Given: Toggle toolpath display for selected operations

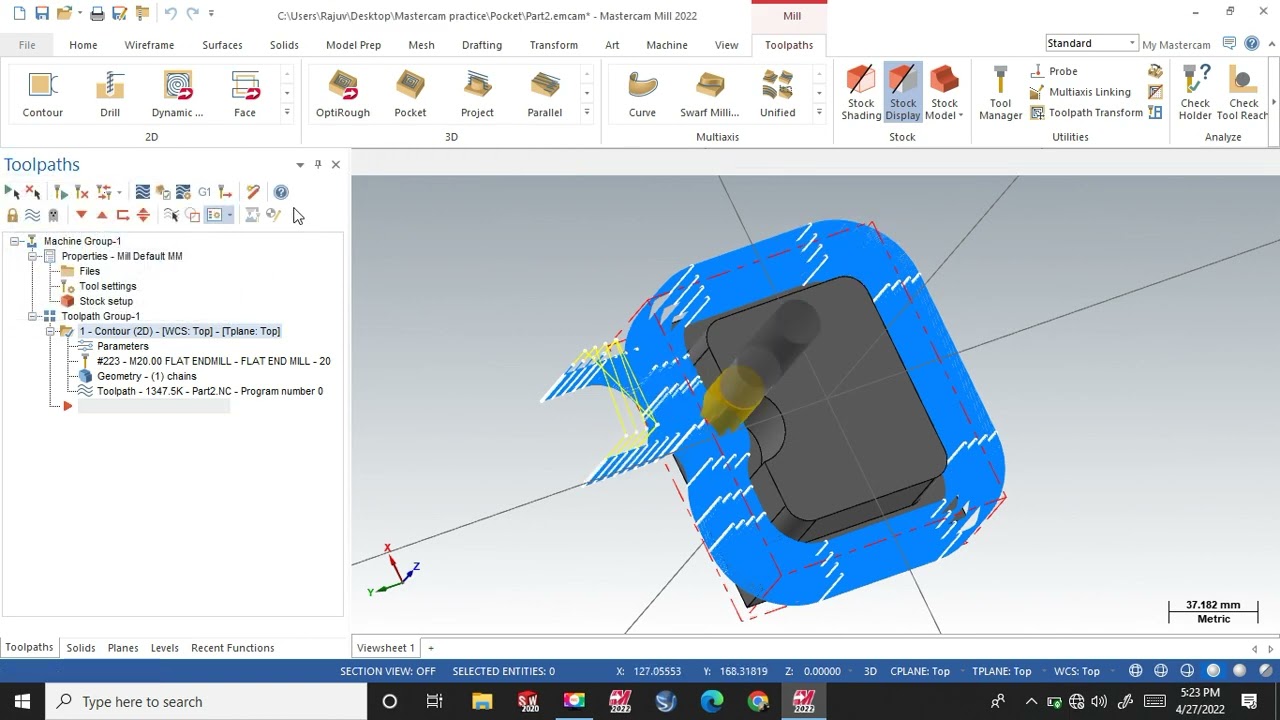Looking at the screenshot, I should point(32,215).
